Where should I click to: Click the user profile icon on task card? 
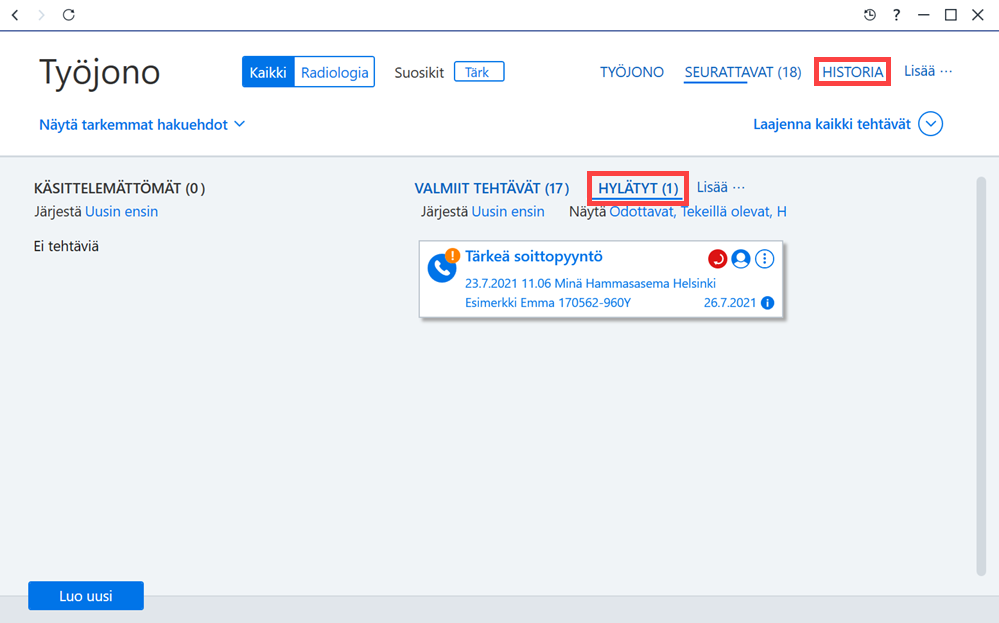click(741, 259)
